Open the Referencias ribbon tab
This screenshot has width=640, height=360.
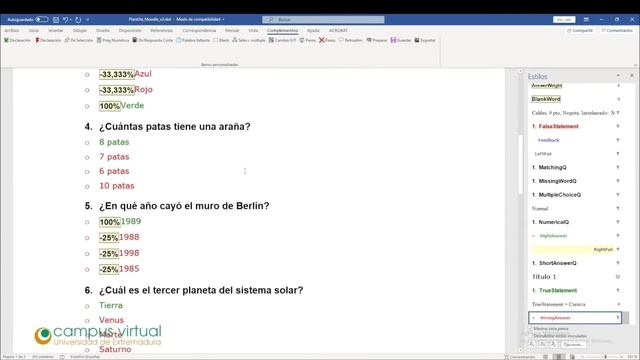pyautogui.click(x=161, y=31)
